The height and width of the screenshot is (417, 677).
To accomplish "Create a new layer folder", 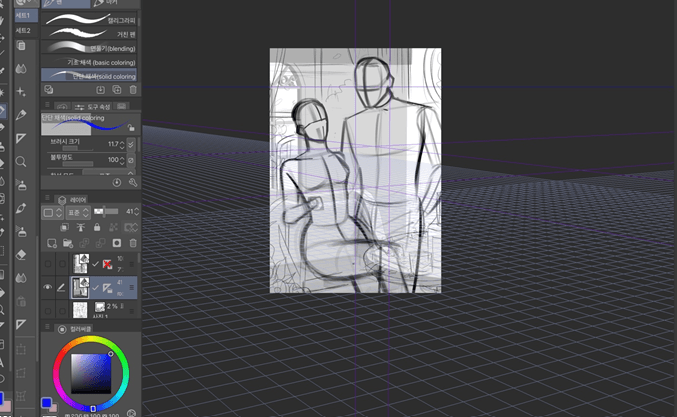I will [x=68, y=243].
